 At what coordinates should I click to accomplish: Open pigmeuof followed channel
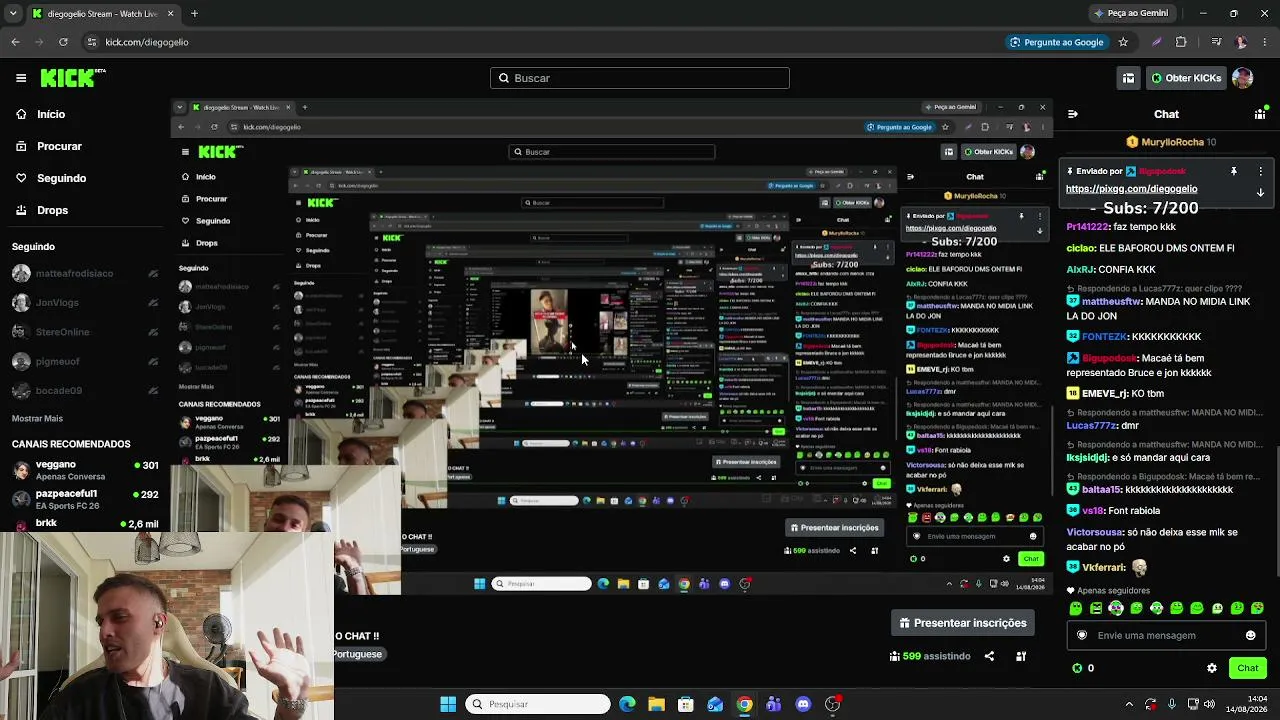coord(85,361)
